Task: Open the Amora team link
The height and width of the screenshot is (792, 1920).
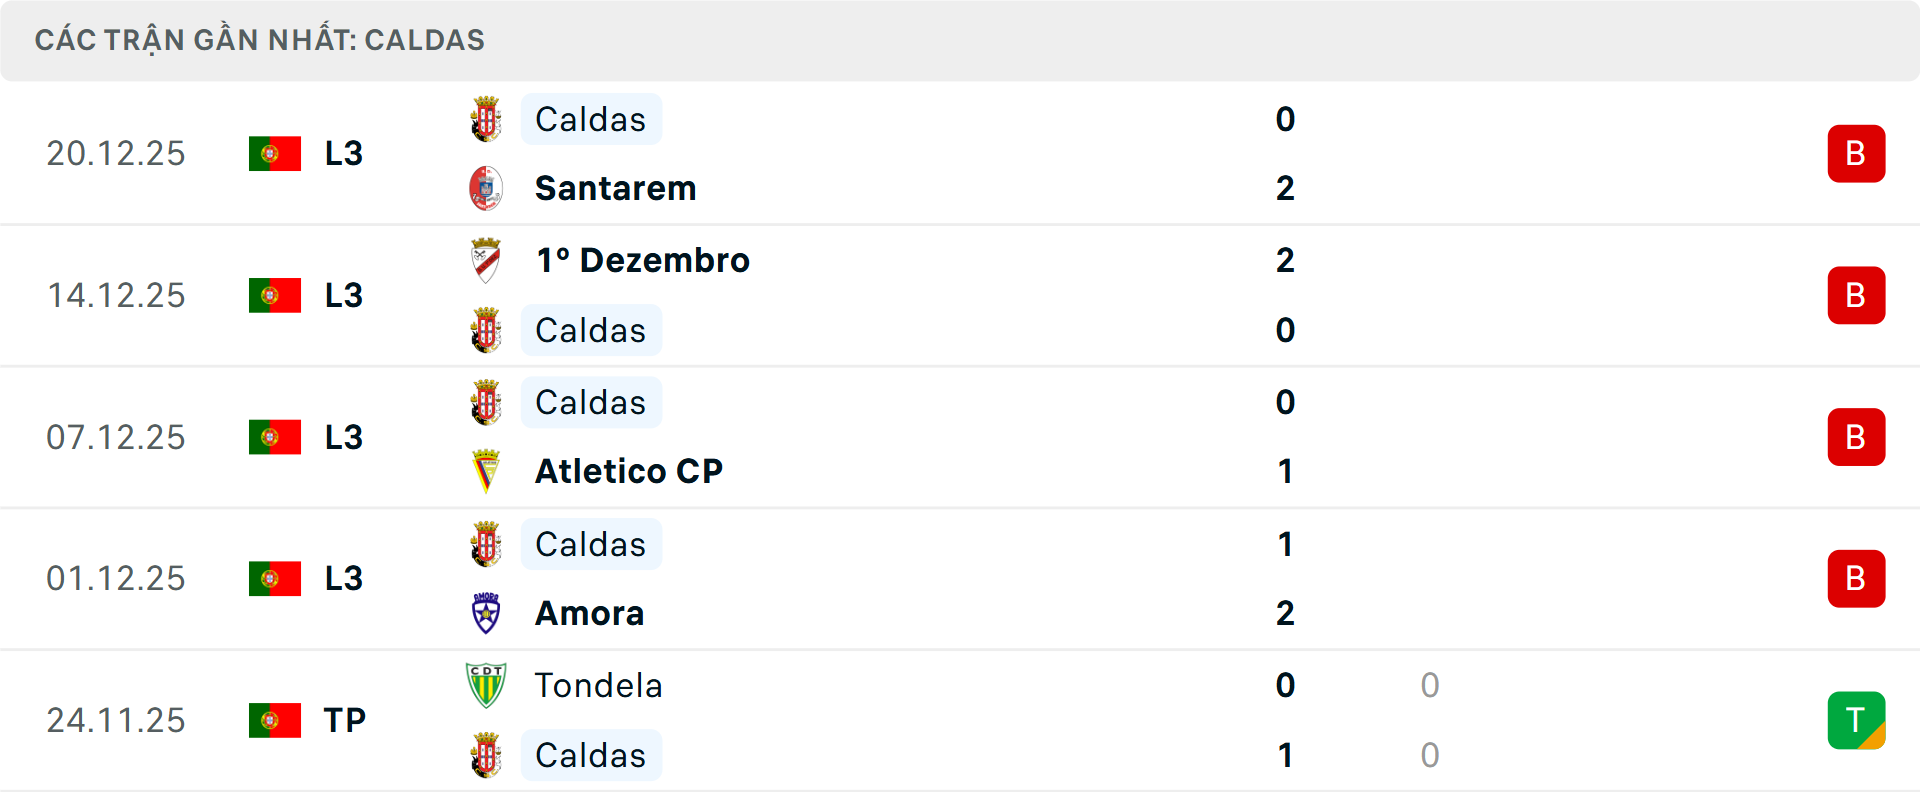Action: pyautogui.click(x=590, y=613)
